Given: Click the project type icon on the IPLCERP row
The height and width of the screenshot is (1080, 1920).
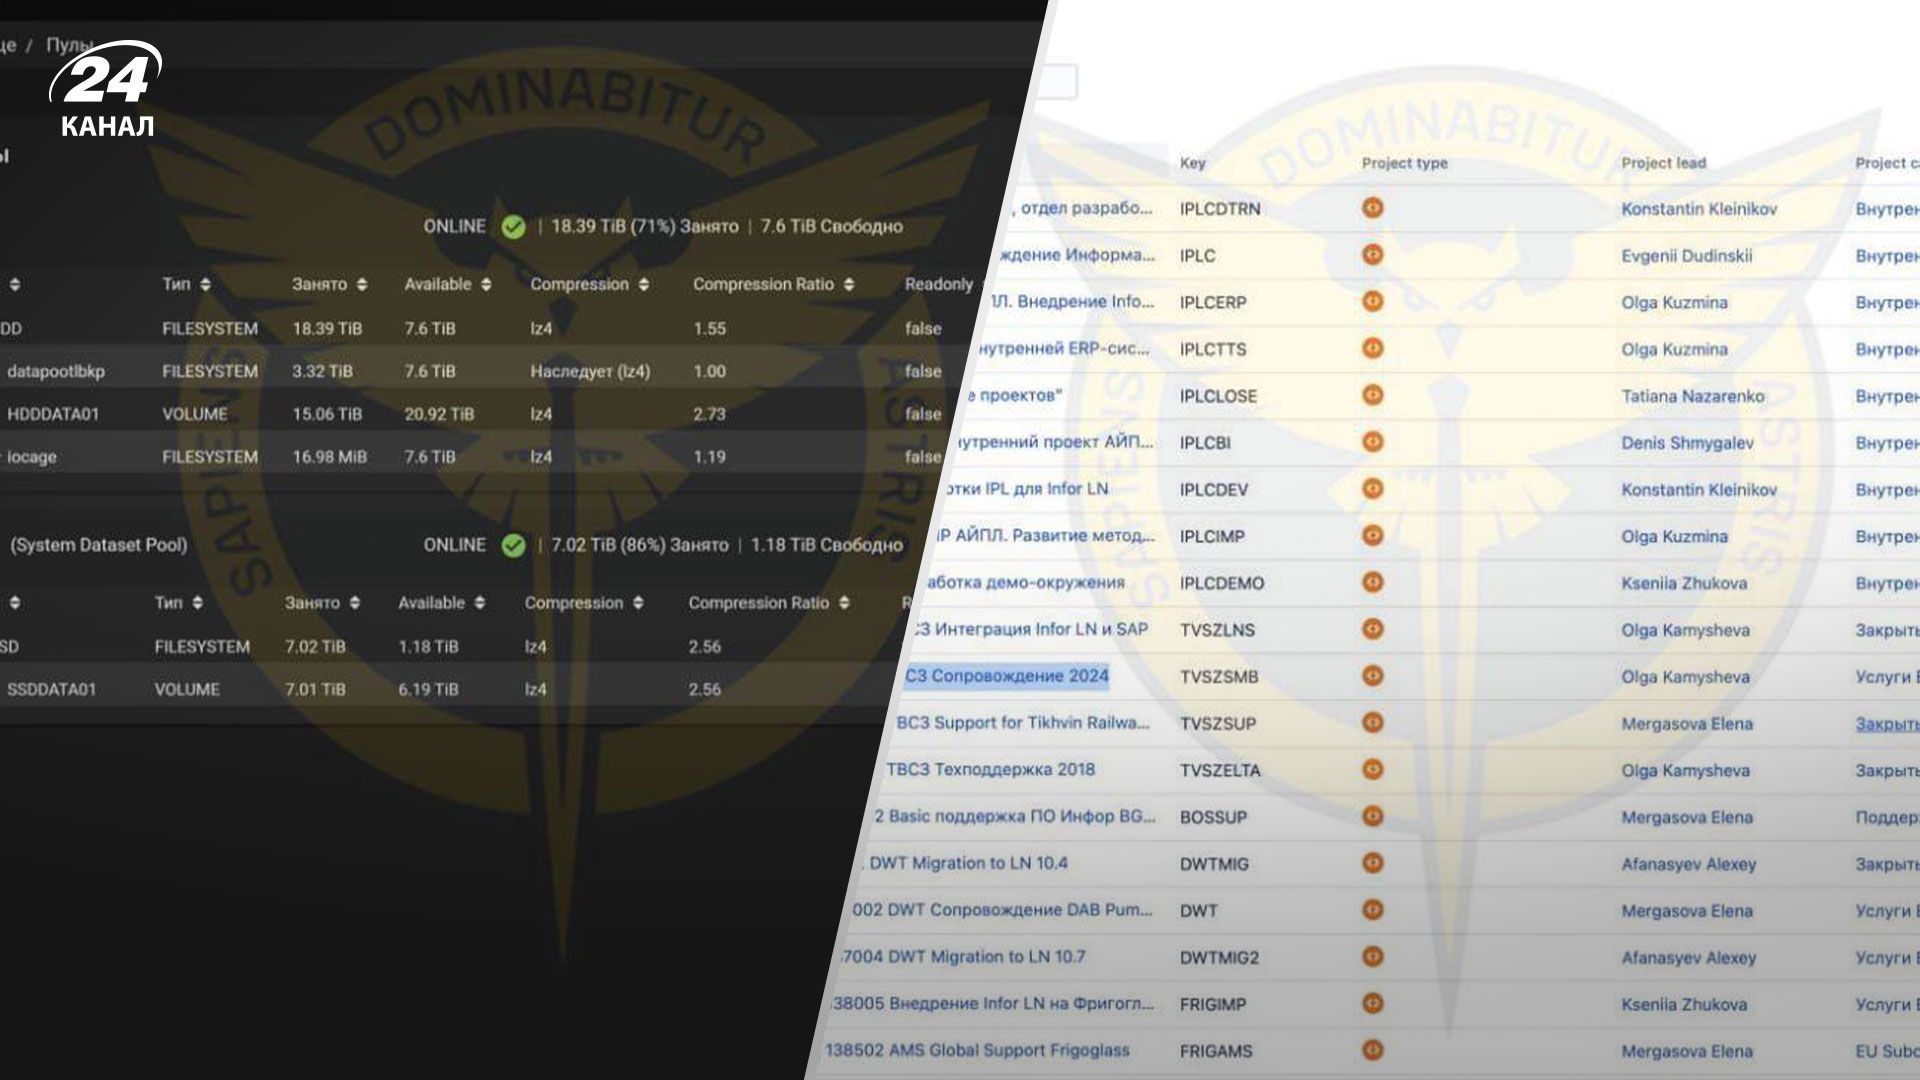Looking at the screenshot, I should (1374, 302).
